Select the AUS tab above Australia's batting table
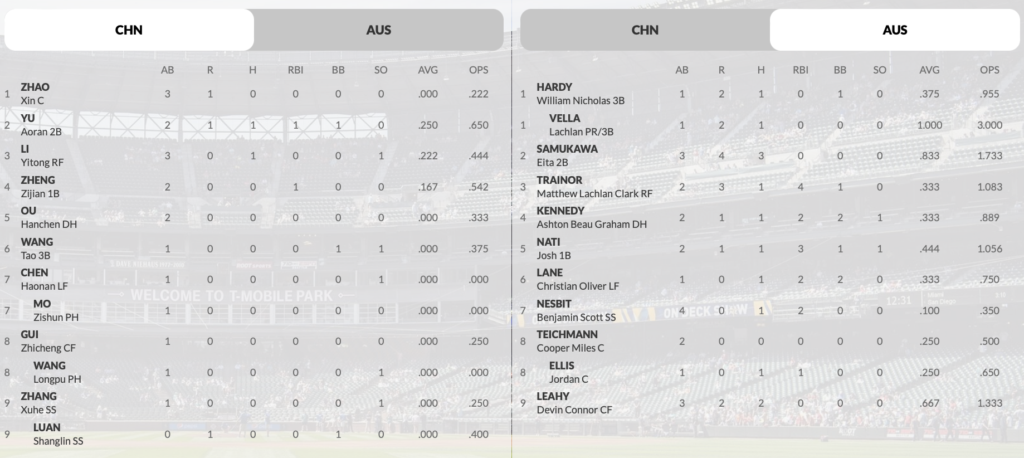The image size is (1024, 458). point(895,29)
